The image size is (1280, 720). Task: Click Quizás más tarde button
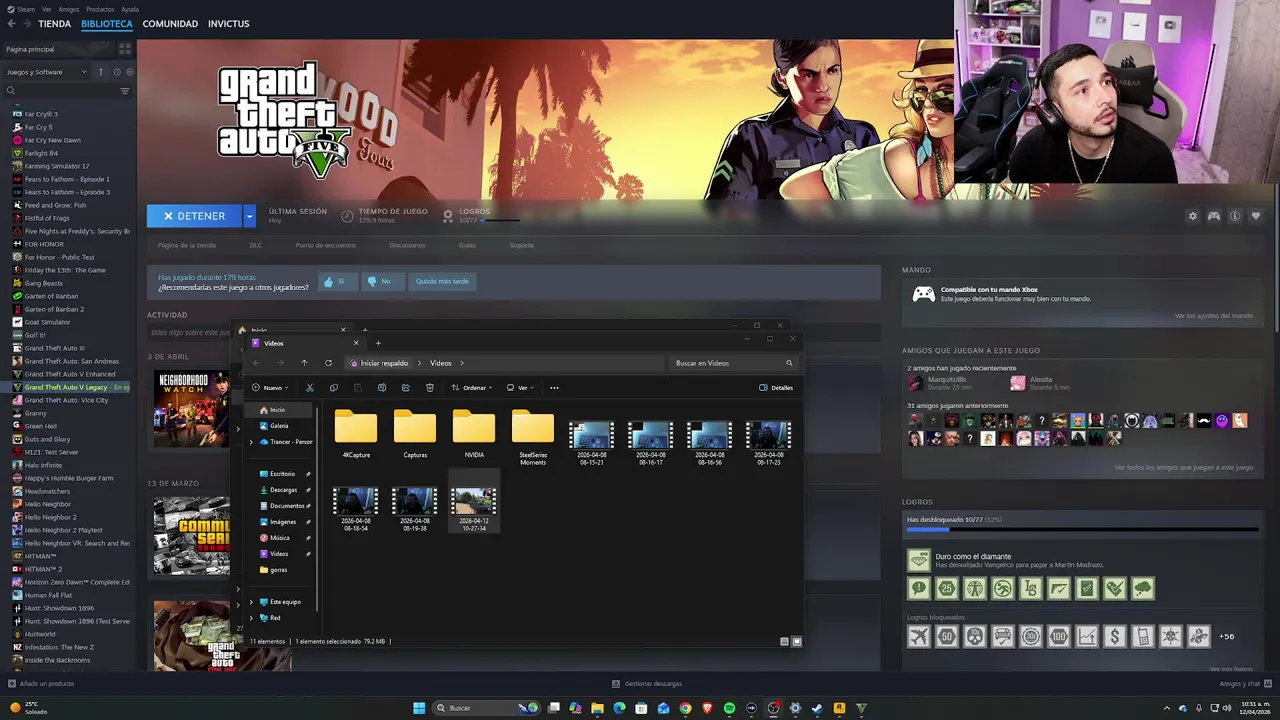click(442, 282)
